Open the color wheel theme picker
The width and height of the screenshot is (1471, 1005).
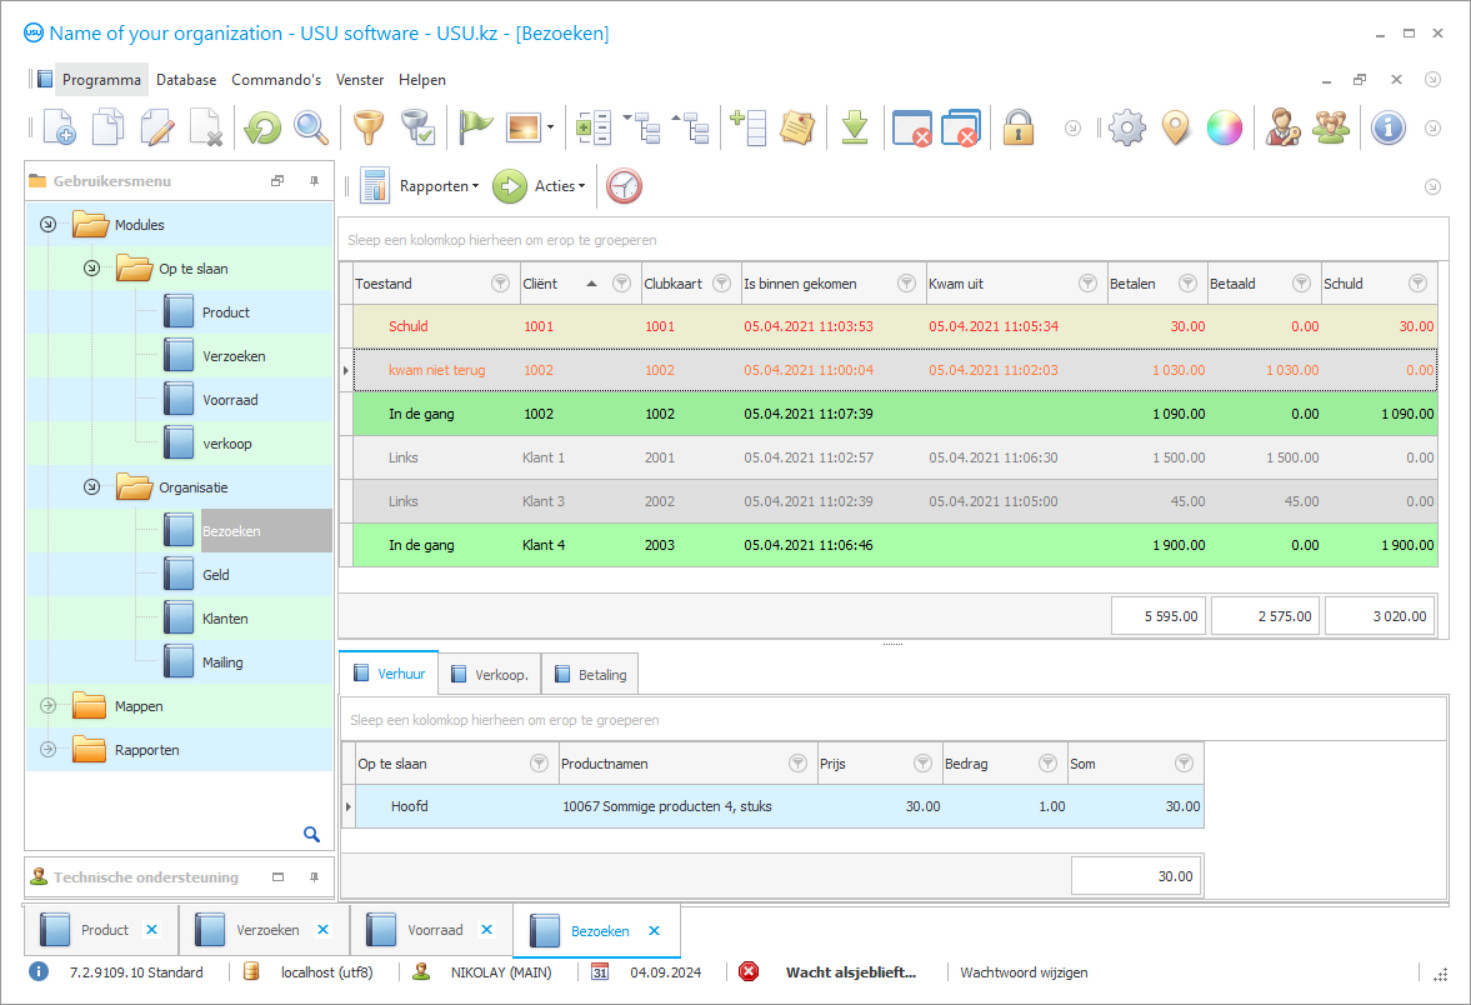(x=1224, y=128)
